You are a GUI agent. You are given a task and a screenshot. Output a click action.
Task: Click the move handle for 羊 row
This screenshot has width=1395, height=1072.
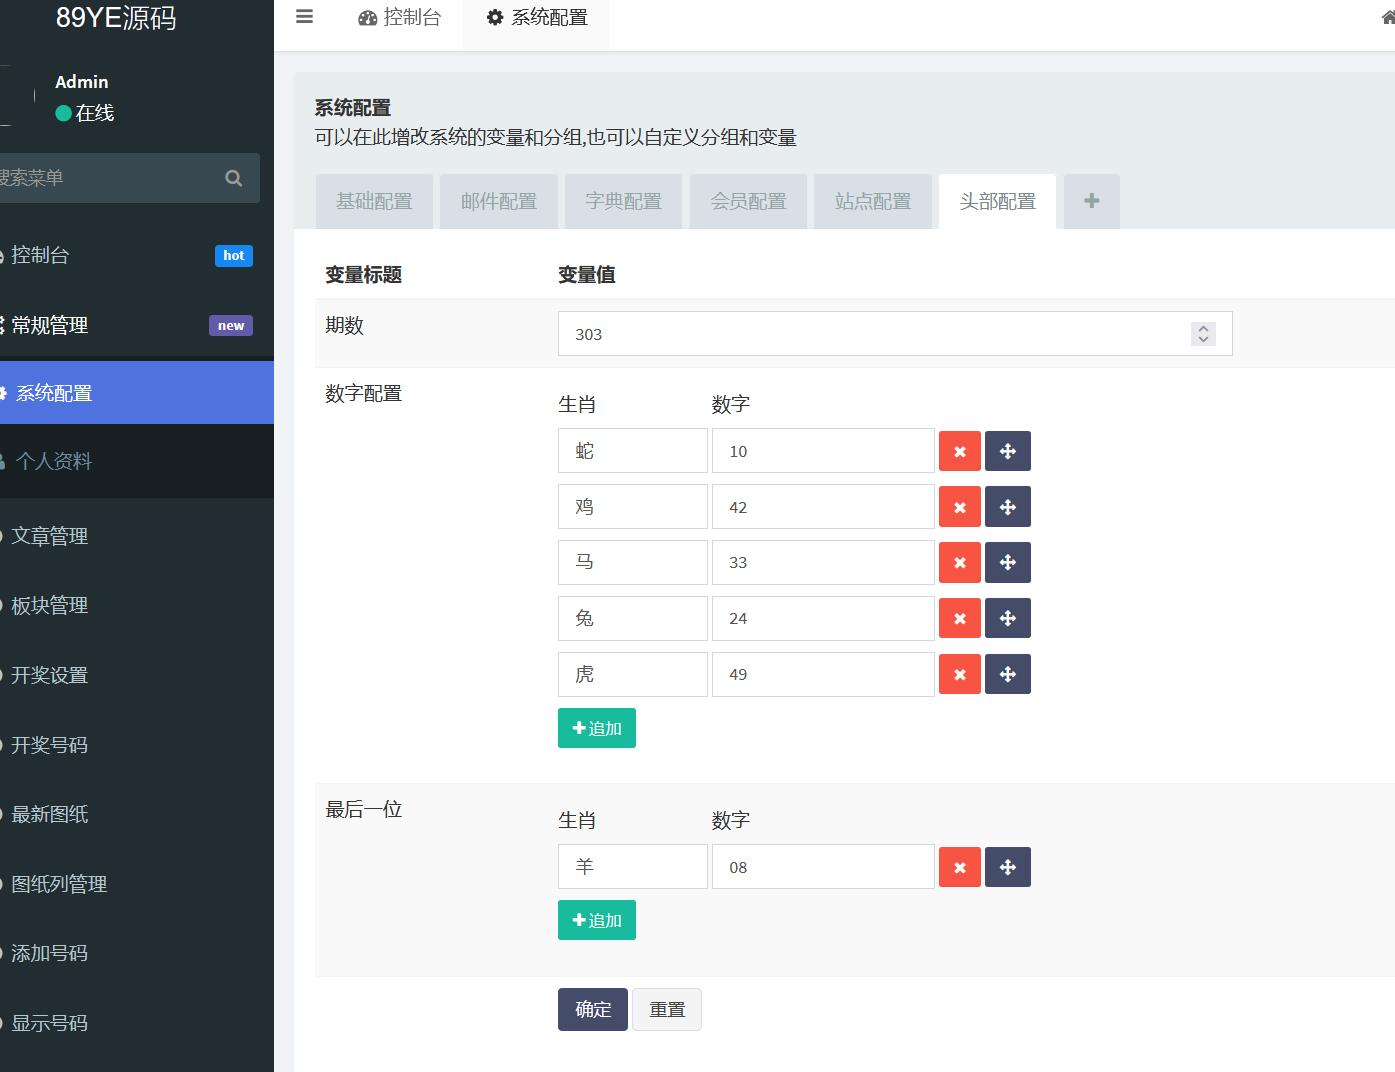tap(1007, 867)
